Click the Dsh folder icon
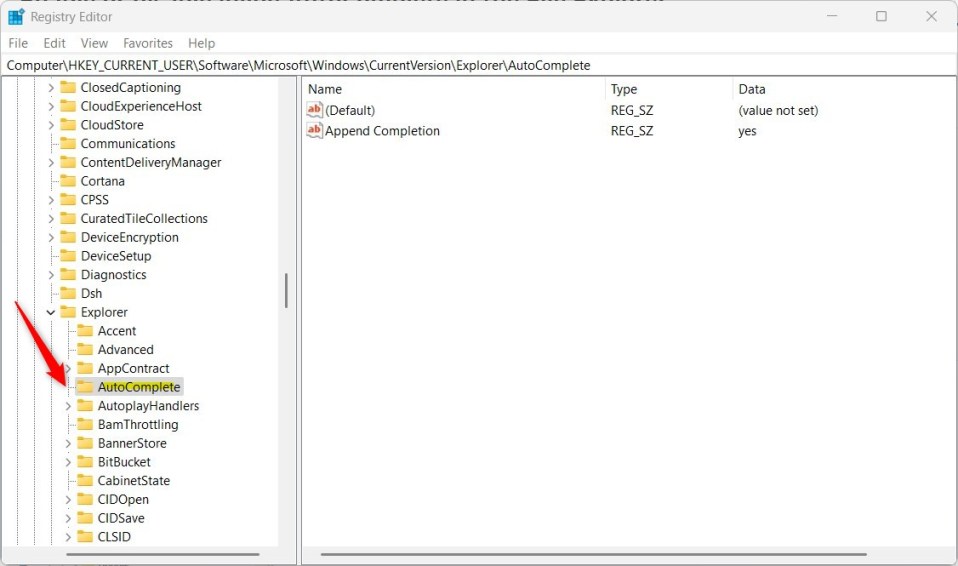 pyautogui.click(x=68, y=293)
